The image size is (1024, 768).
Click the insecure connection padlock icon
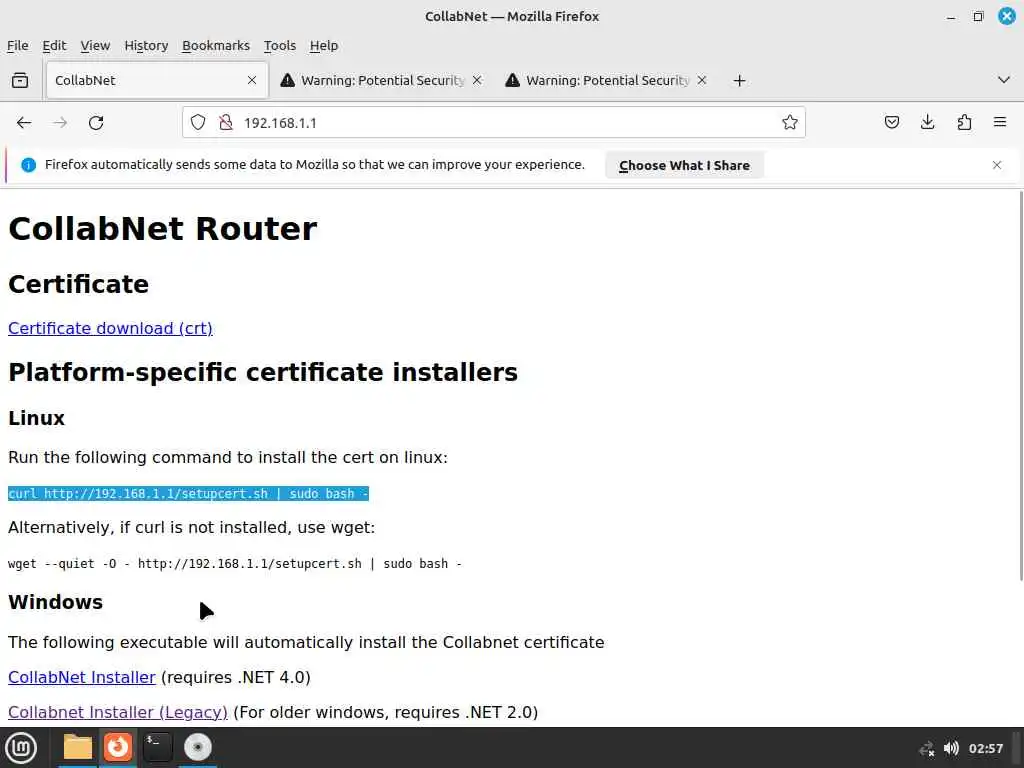point(226,122)
